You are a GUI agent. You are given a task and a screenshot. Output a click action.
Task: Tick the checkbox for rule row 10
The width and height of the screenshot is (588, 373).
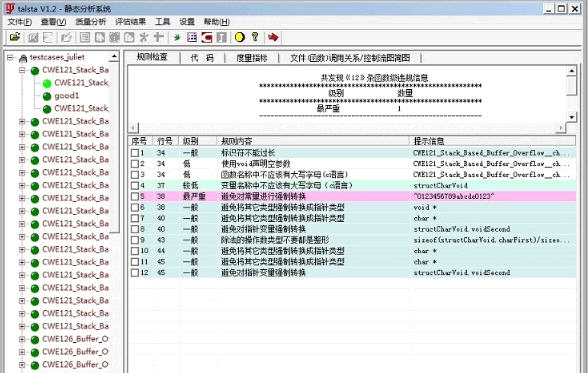click(135, 251)
